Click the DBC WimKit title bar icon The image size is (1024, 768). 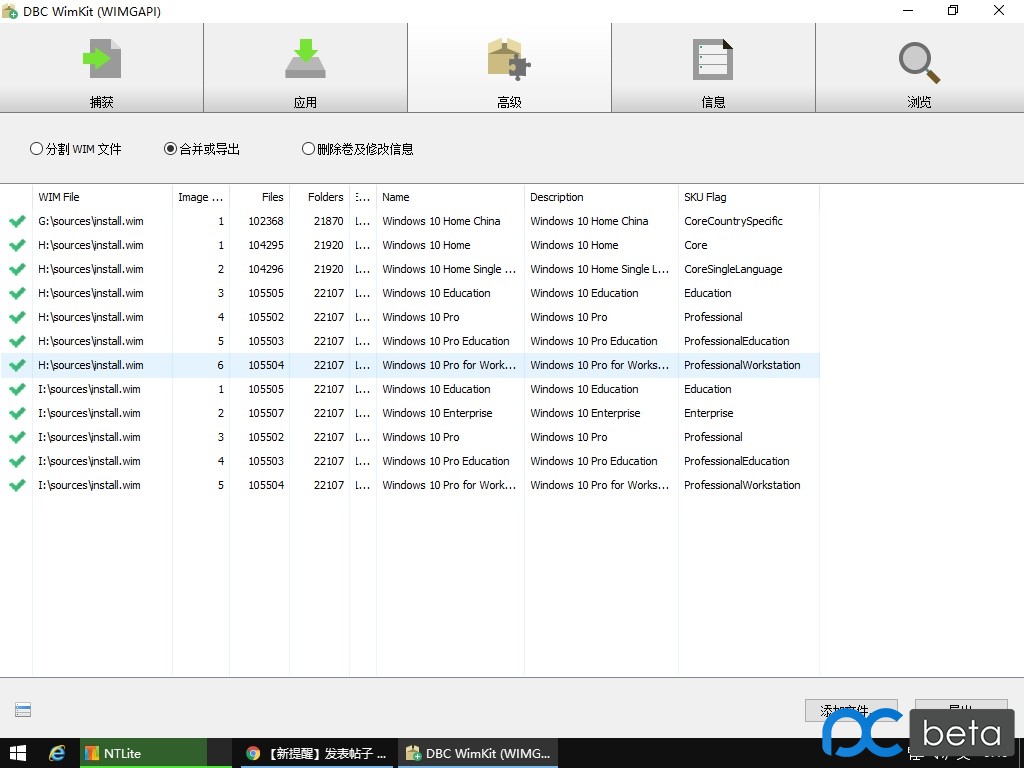(x=10, y=11)
